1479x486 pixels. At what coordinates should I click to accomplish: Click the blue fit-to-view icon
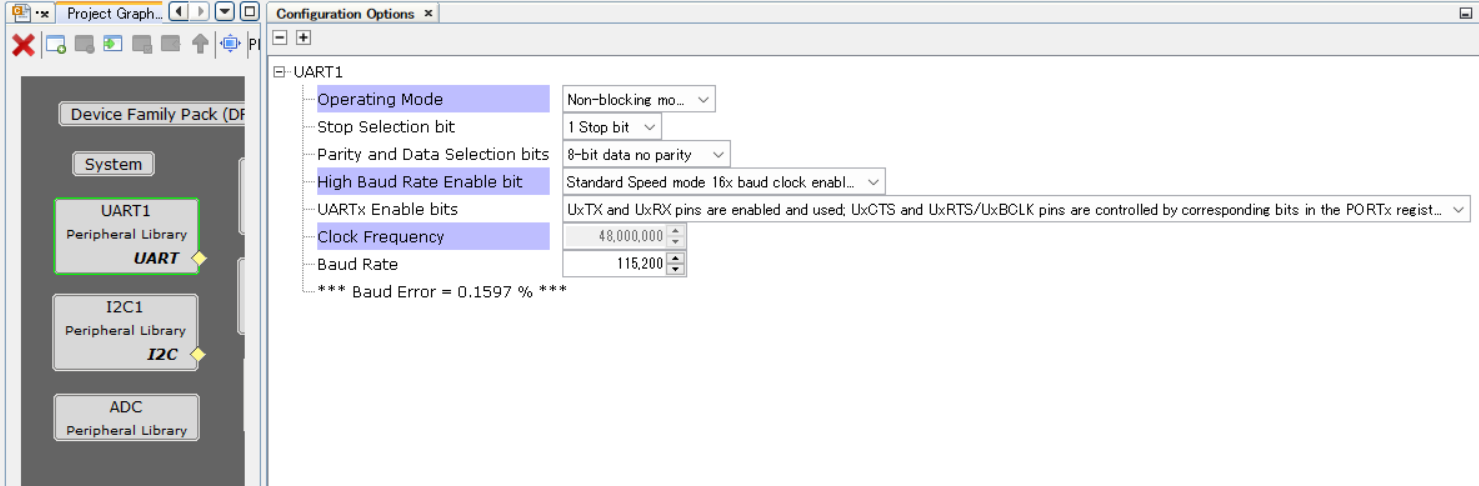pos(230,44)
